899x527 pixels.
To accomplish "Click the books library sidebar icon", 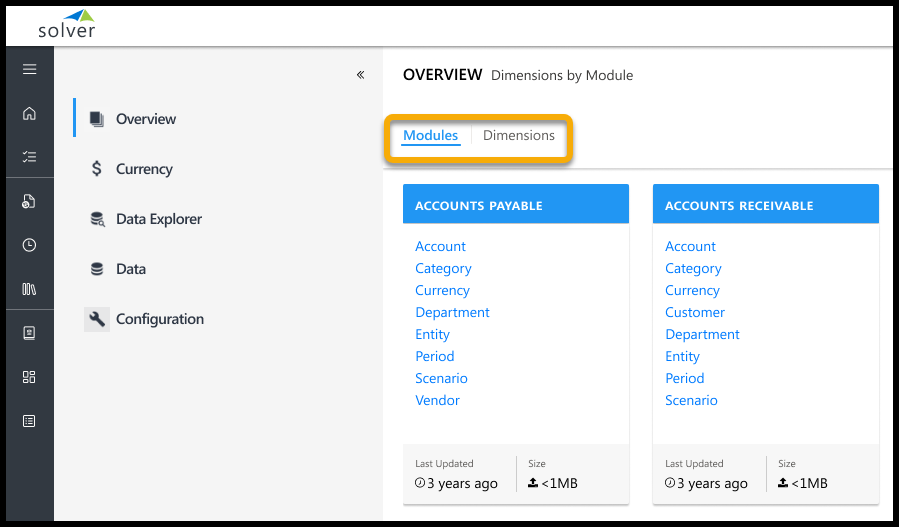I will coord(29,289).
